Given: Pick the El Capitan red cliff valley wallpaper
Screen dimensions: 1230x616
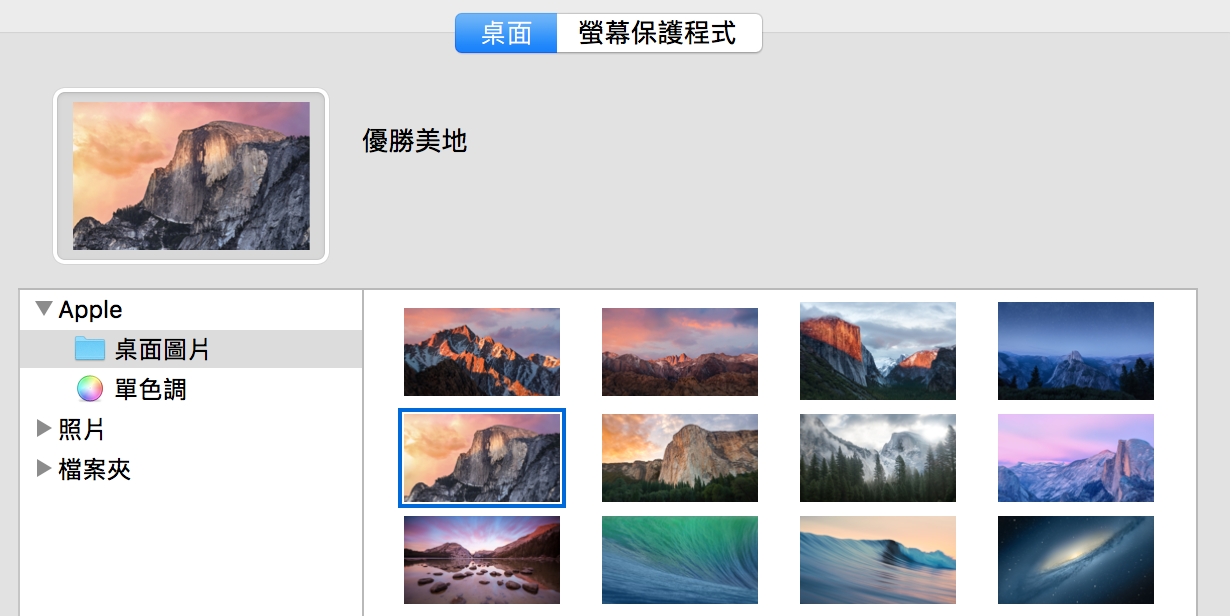Looking at the screenshot, I should click(x=878, y=351).
